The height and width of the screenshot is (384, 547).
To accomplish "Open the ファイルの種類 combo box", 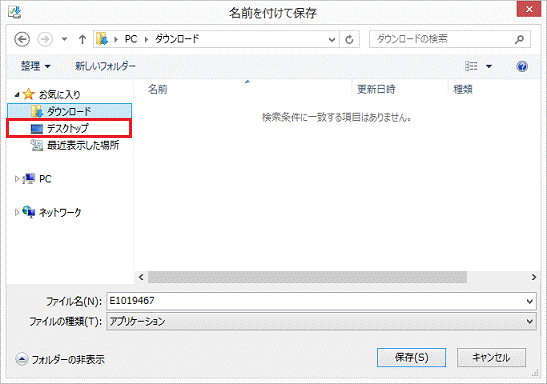I will click(x=321, y=321).
